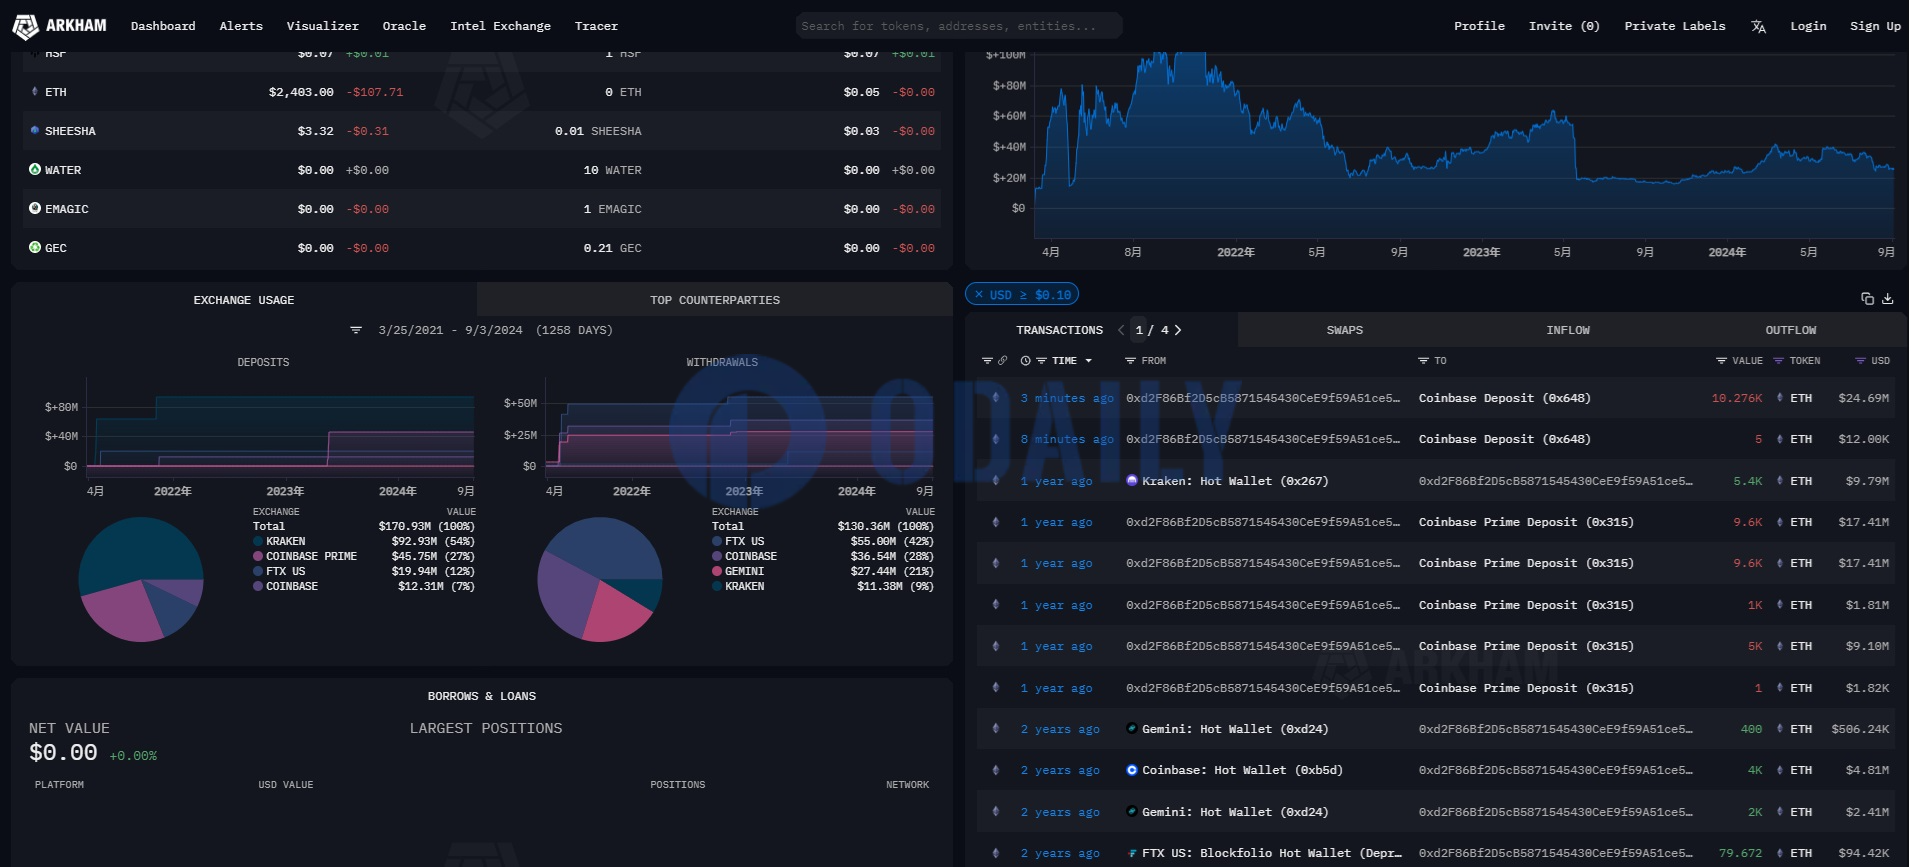This screenshot has width=1911, height=867.
Task: Click ETH chain icon in 3 minutes ago row
Action: tap(995, 398)
